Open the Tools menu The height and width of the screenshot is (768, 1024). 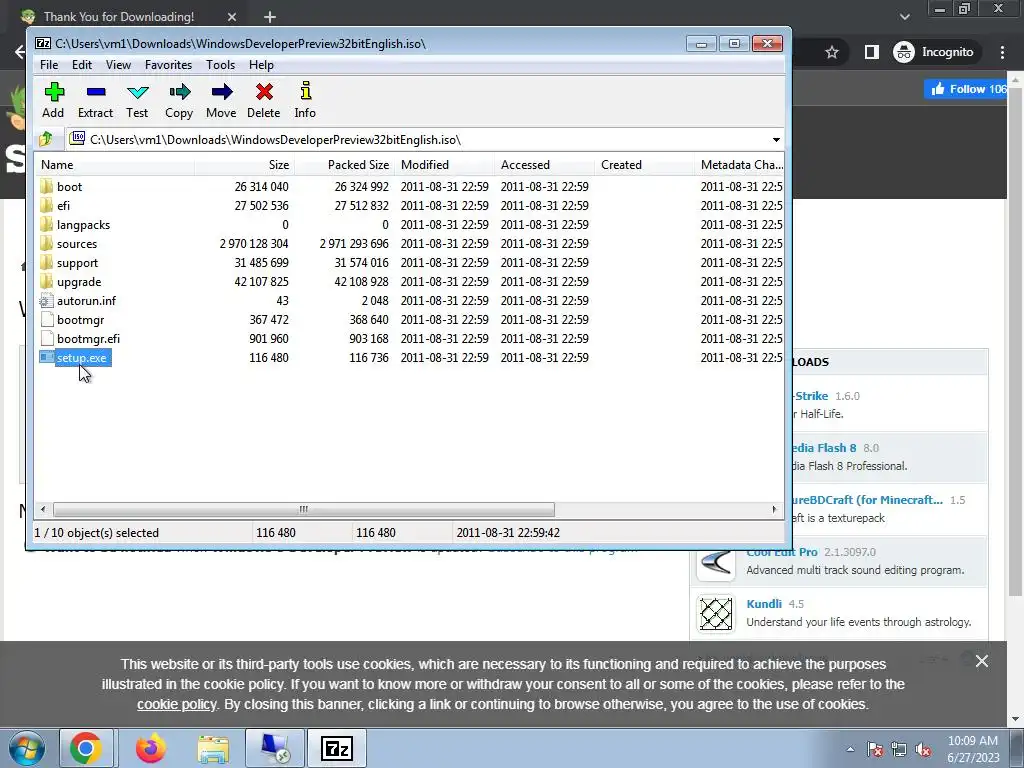tap(220, 65)
